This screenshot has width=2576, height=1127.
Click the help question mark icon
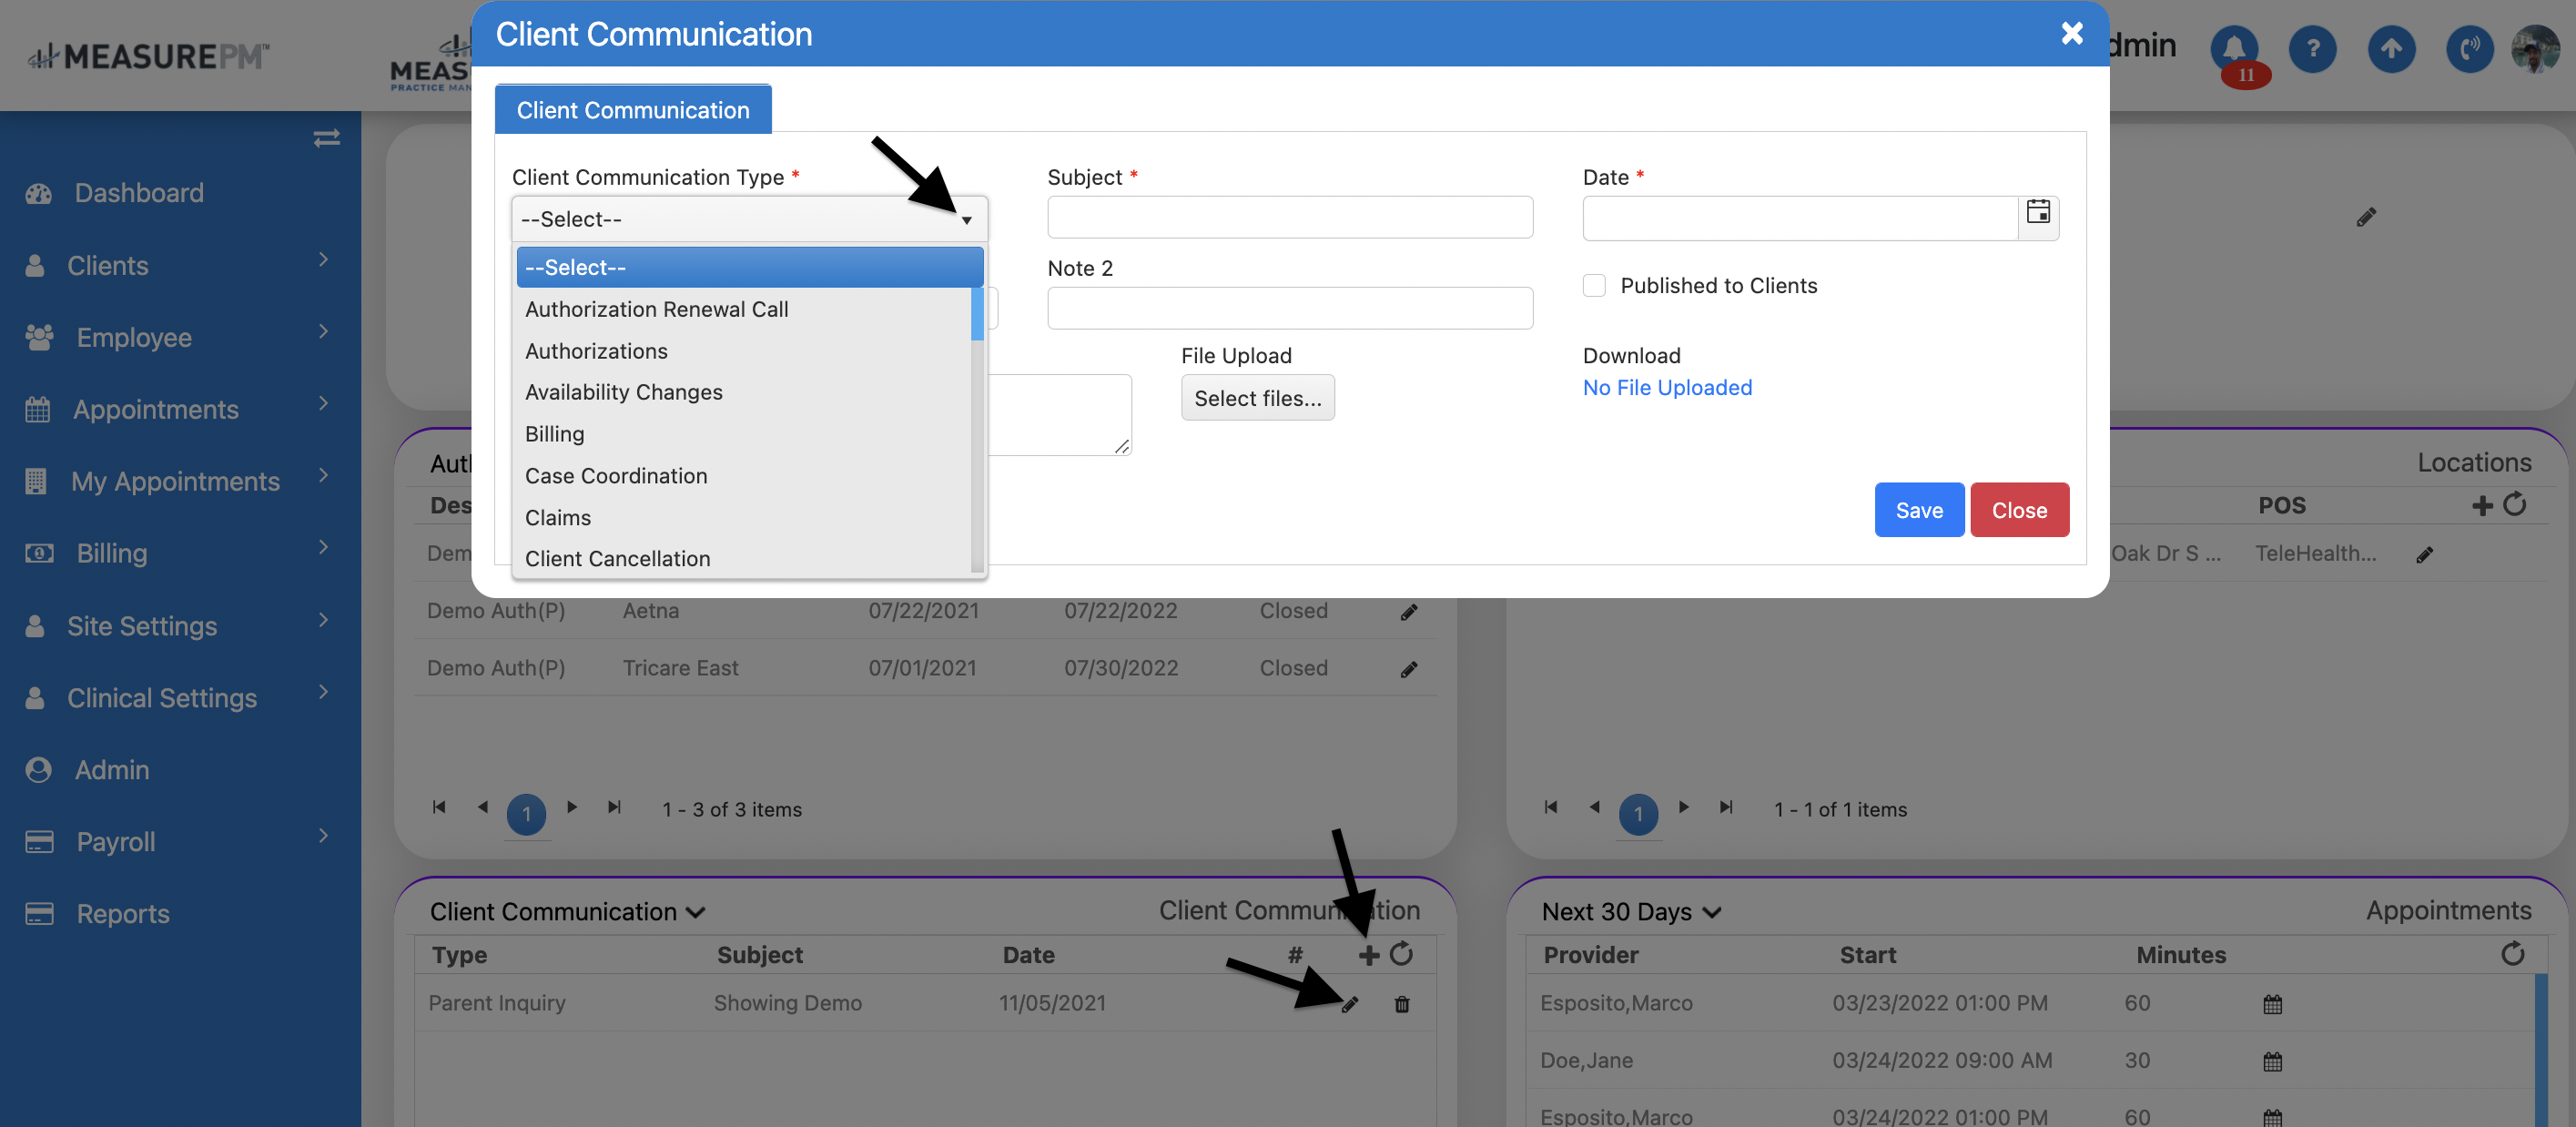[x=2312, y=48]
